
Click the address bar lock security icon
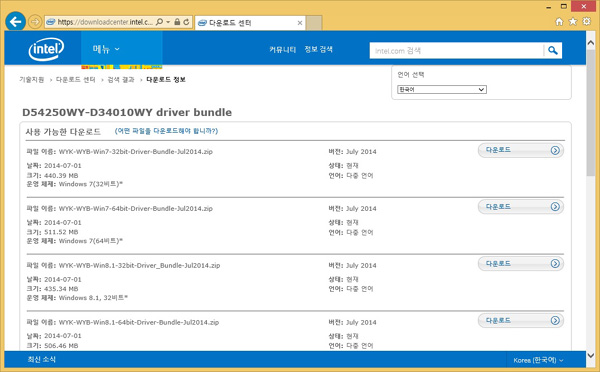177,22
